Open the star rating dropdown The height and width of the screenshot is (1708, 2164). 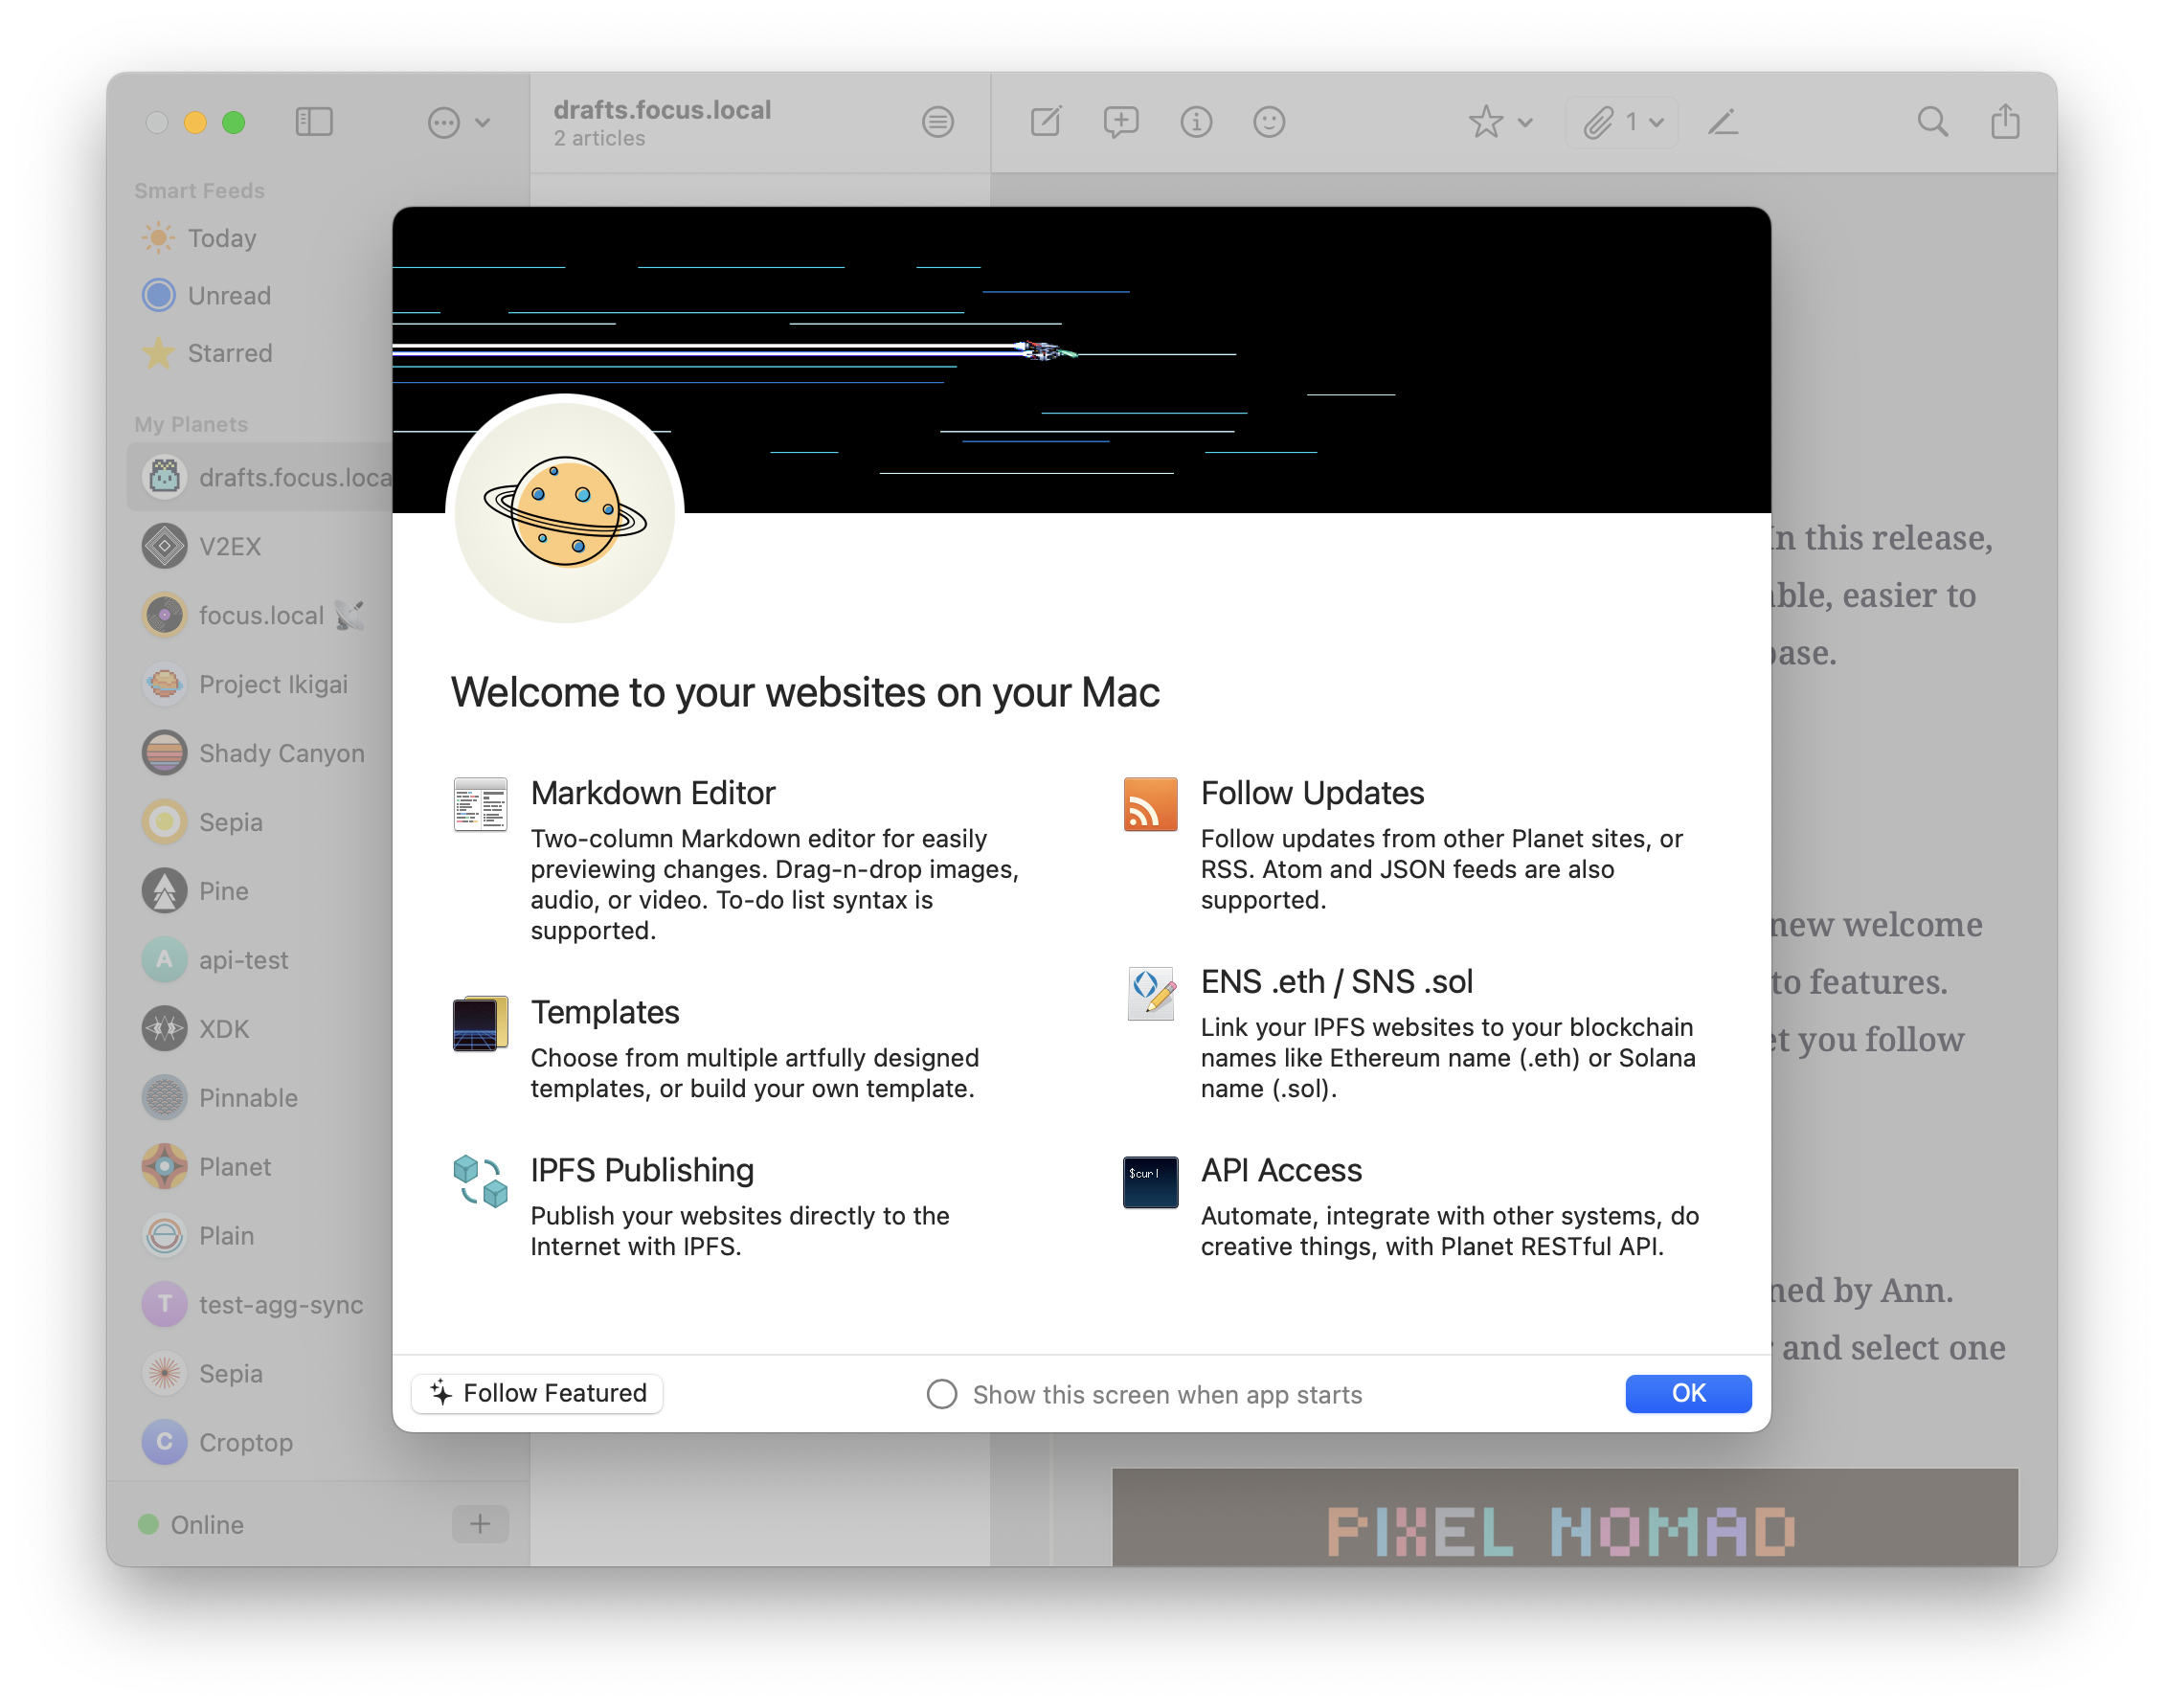tap(1525, 122)
